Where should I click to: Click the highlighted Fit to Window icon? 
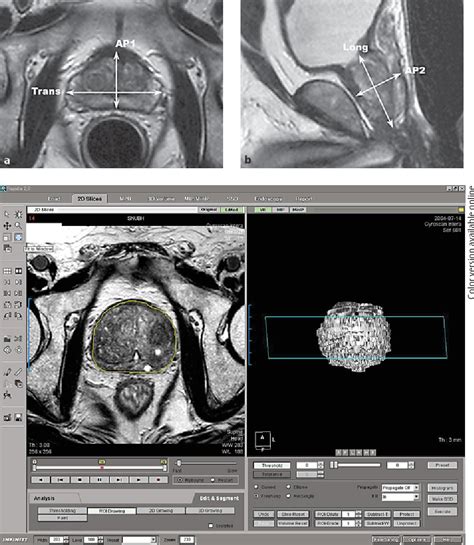(x=18, y=237)
